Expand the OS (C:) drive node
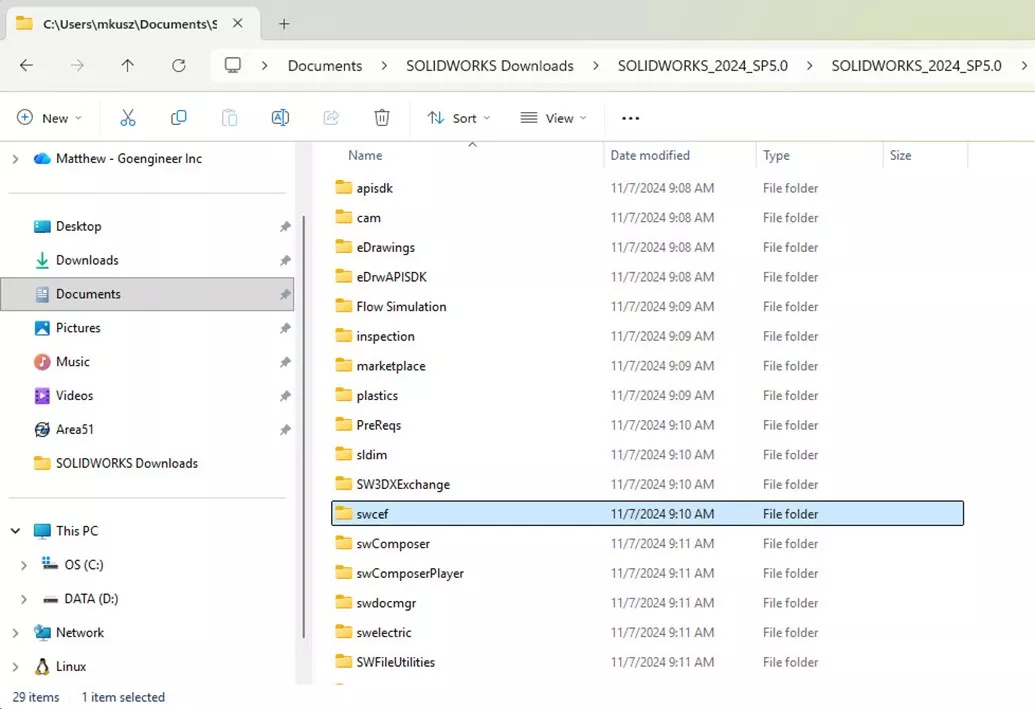The width and height of the screenshot is (1035, 709). click(24, 565)
